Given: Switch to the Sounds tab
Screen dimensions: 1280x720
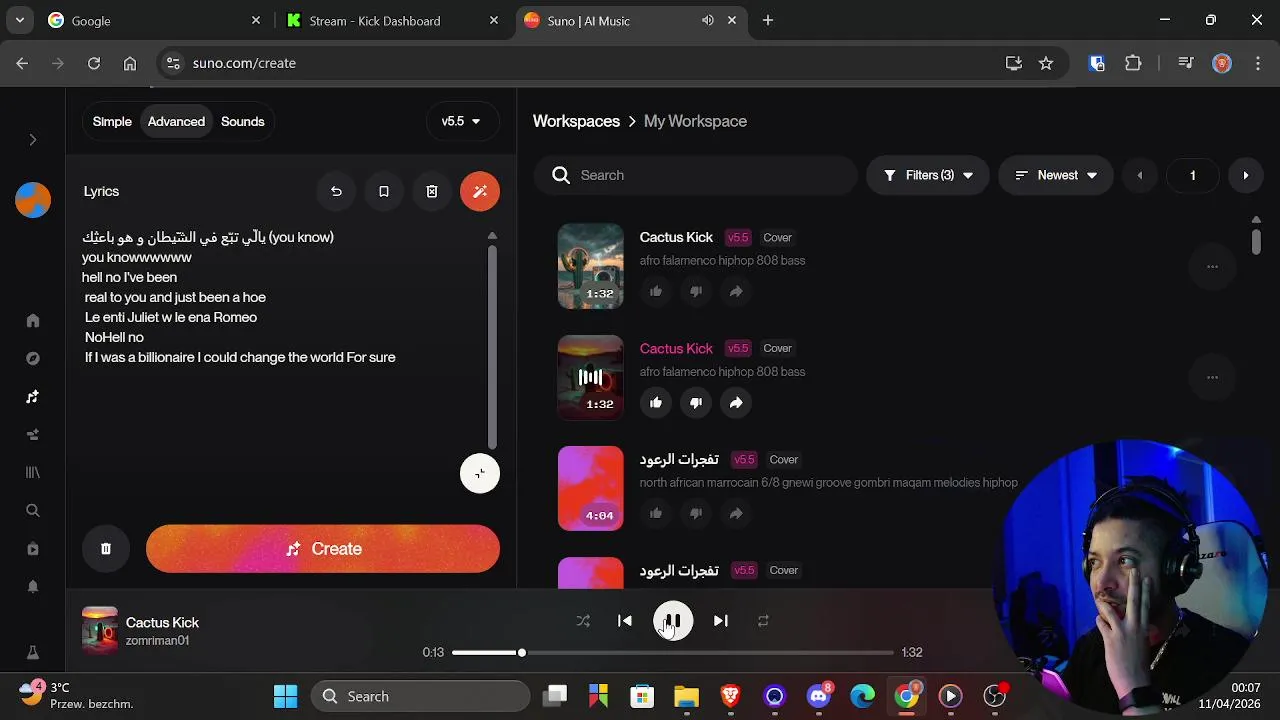Looking at the screenshot, I should click(x=243, y=122).
